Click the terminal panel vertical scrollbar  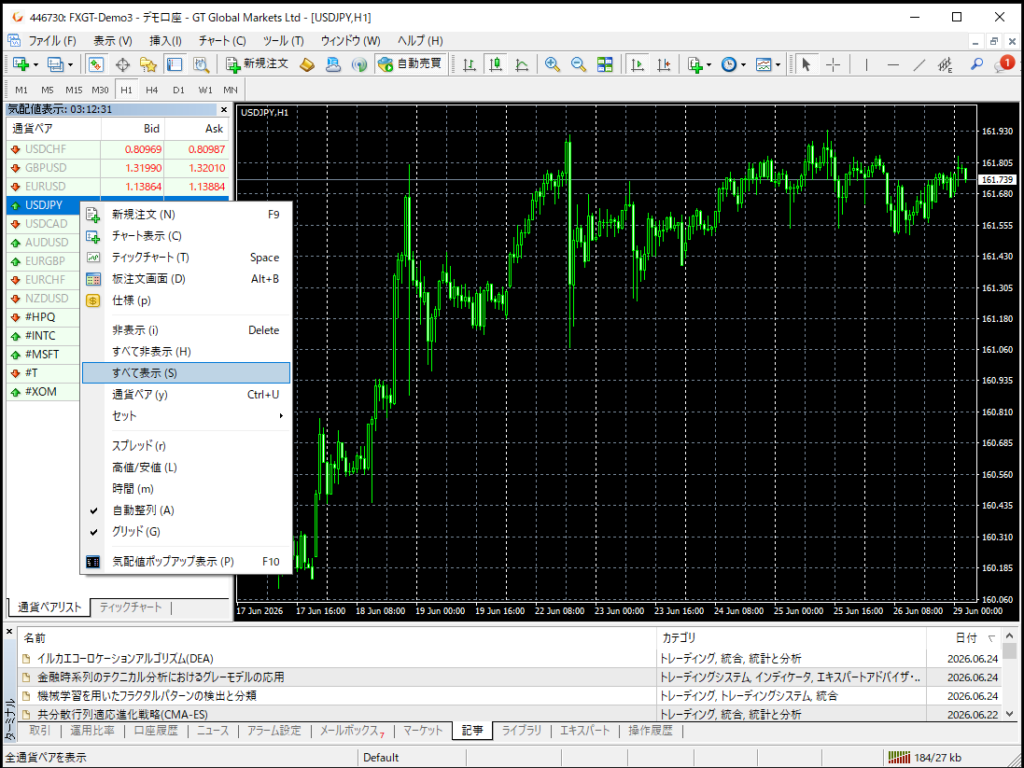[1010, 674]
